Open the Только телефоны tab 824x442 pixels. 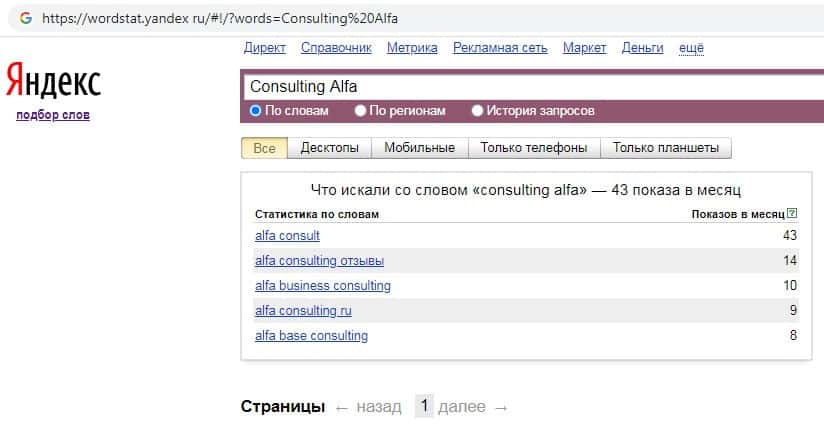tap(533, 148)
